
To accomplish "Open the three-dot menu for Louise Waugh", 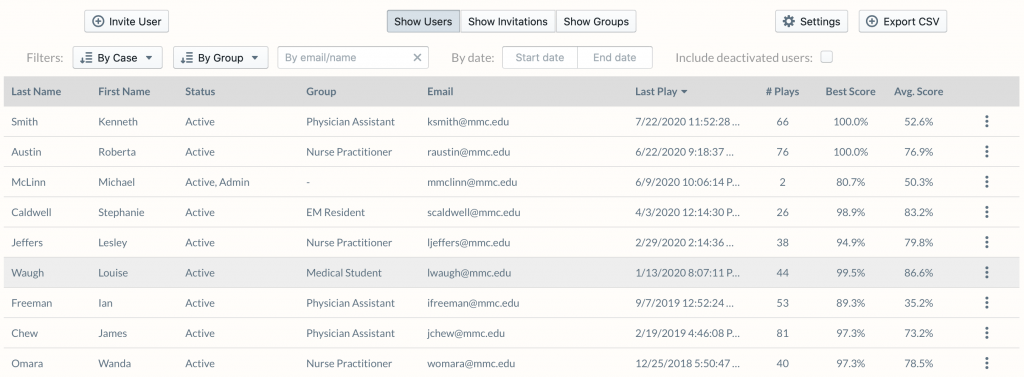I will click(x=987, y=272).
